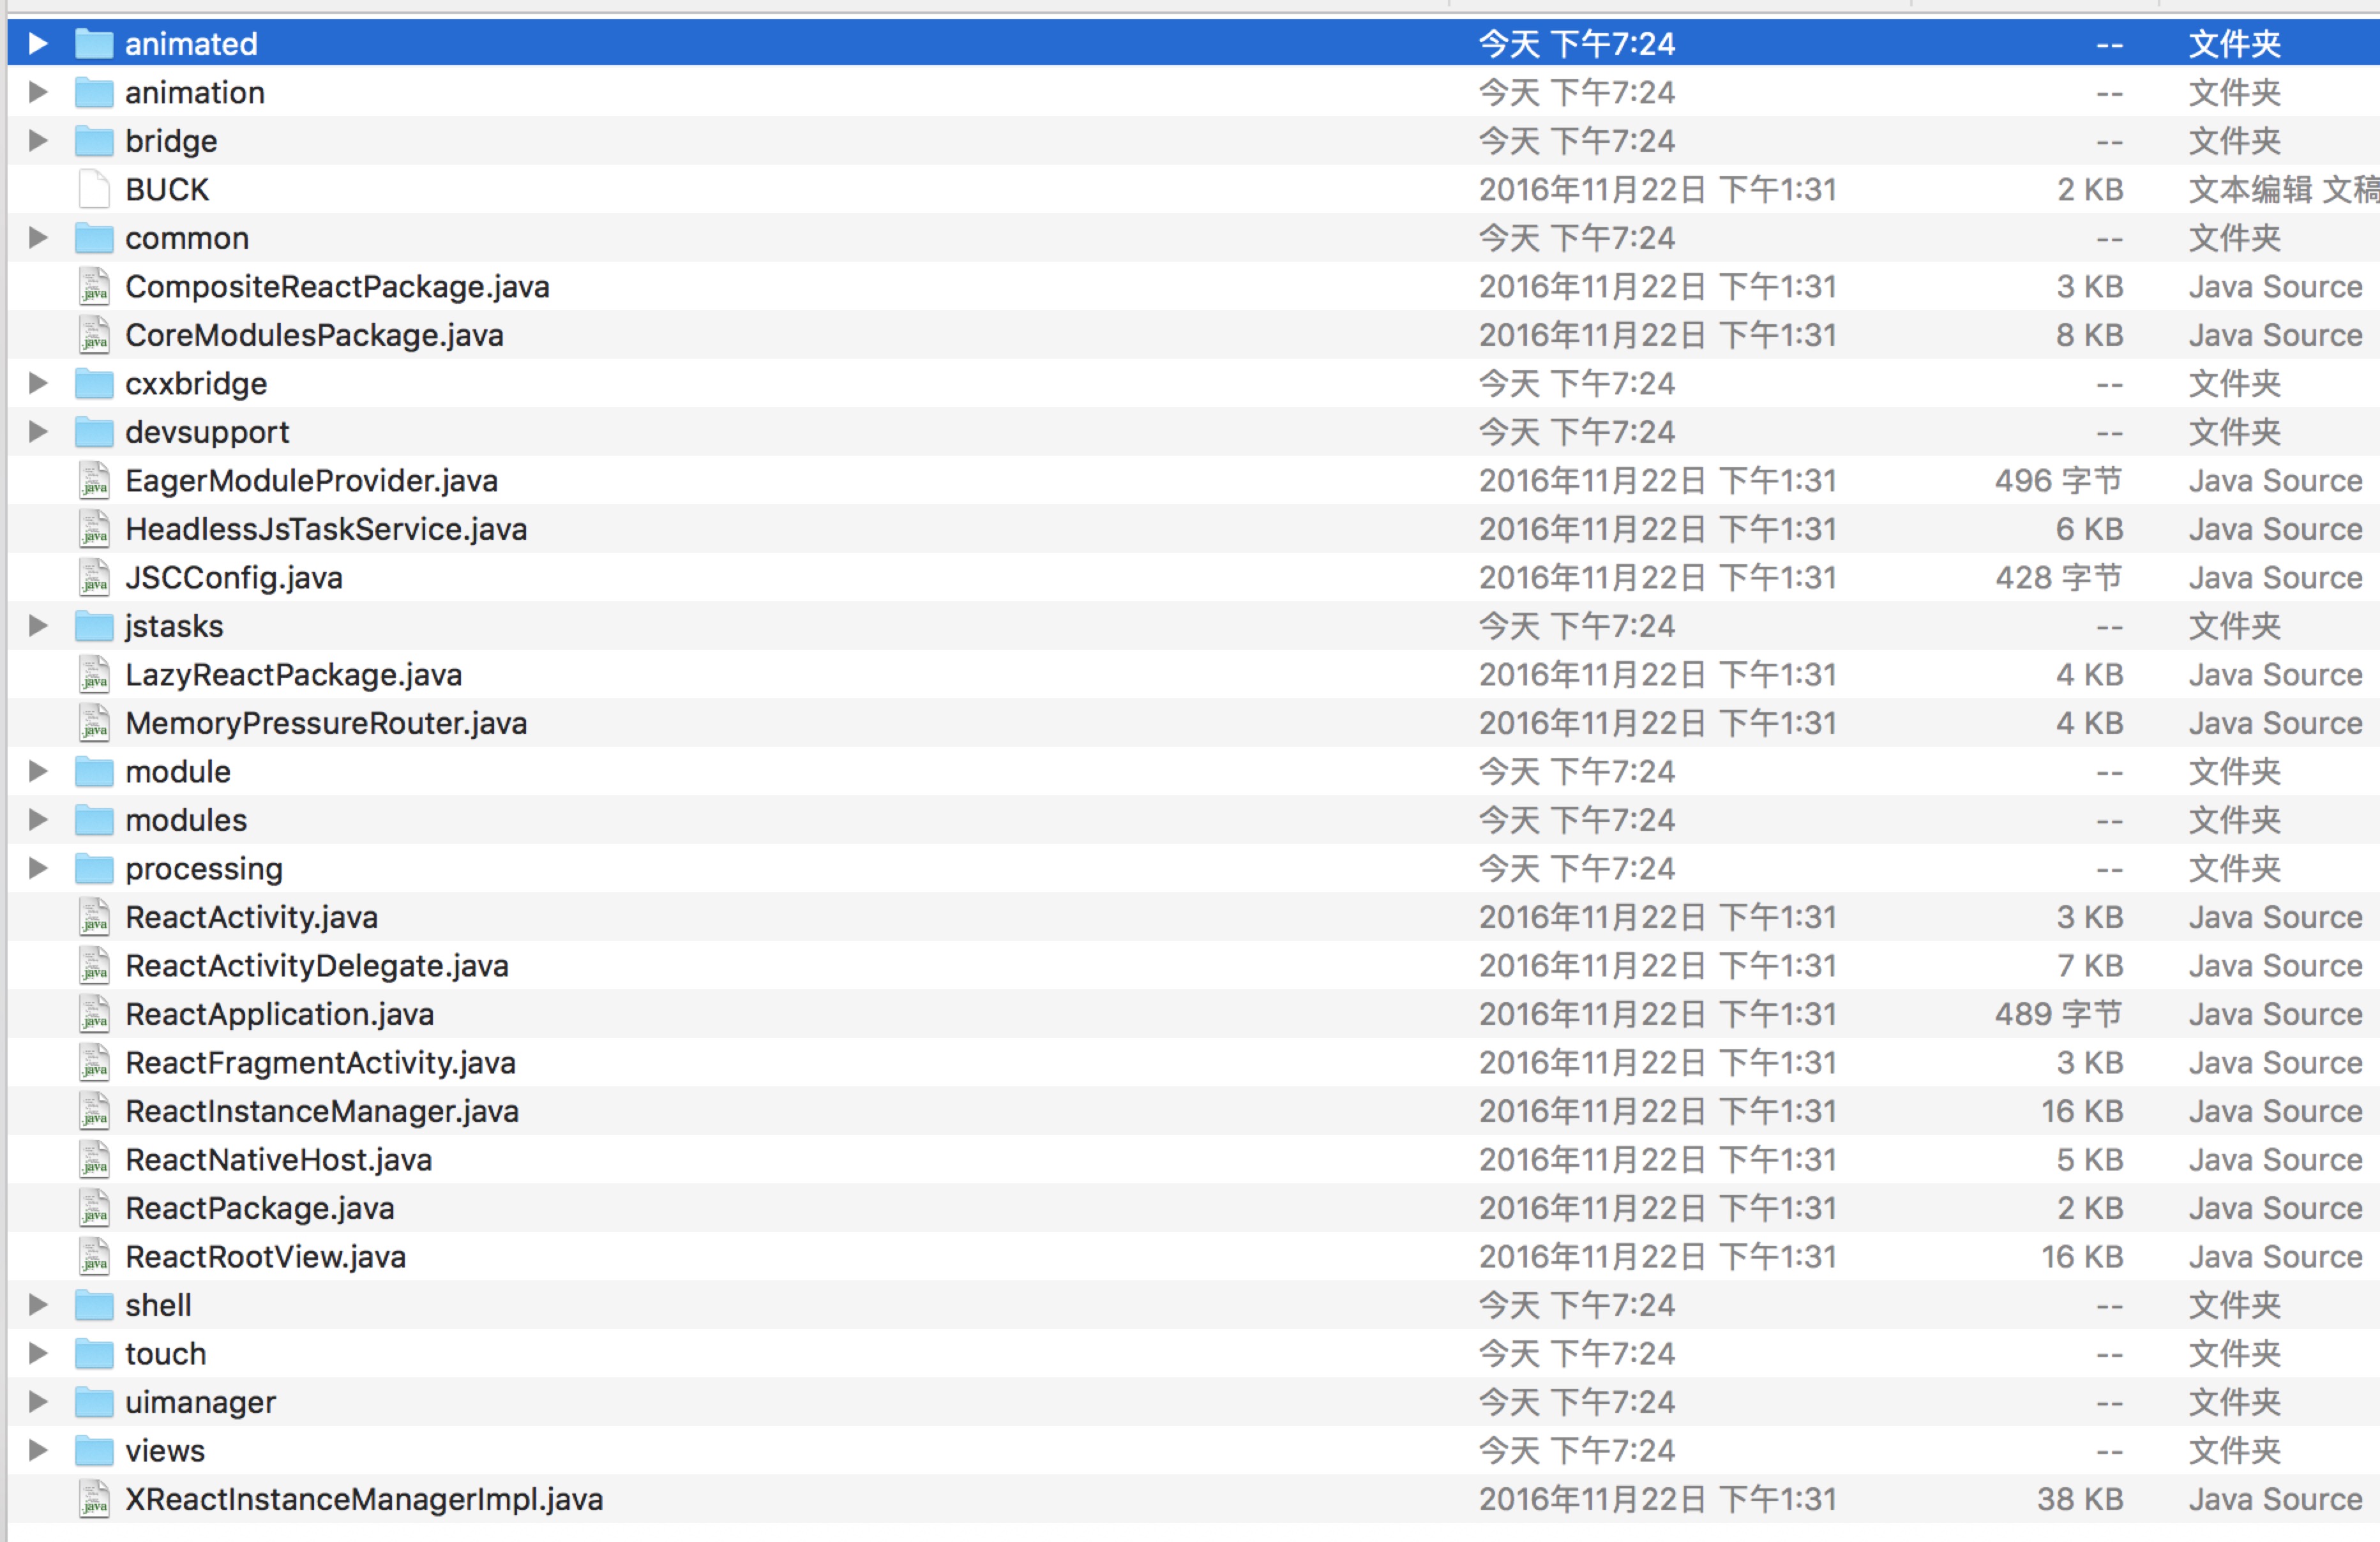
Task: Click the 8 KB size value
Action: tap(2090, 335)
